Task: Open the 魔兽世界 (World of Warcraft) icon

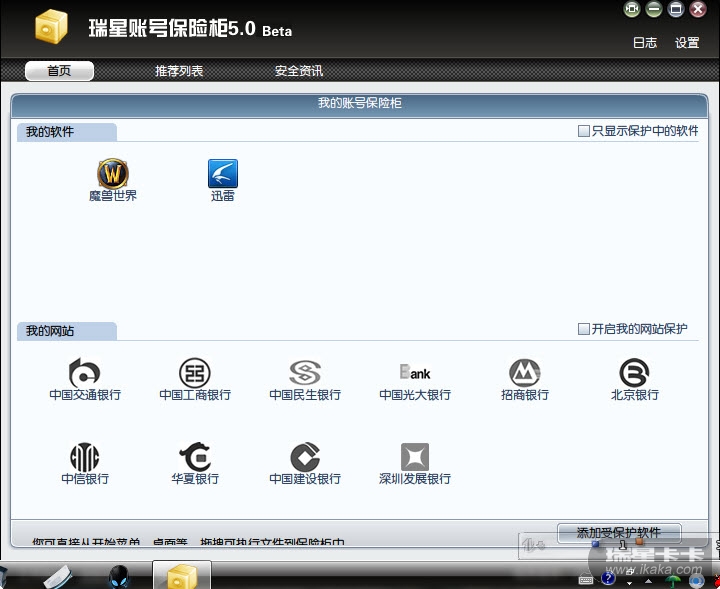Action: coord(112,174)
